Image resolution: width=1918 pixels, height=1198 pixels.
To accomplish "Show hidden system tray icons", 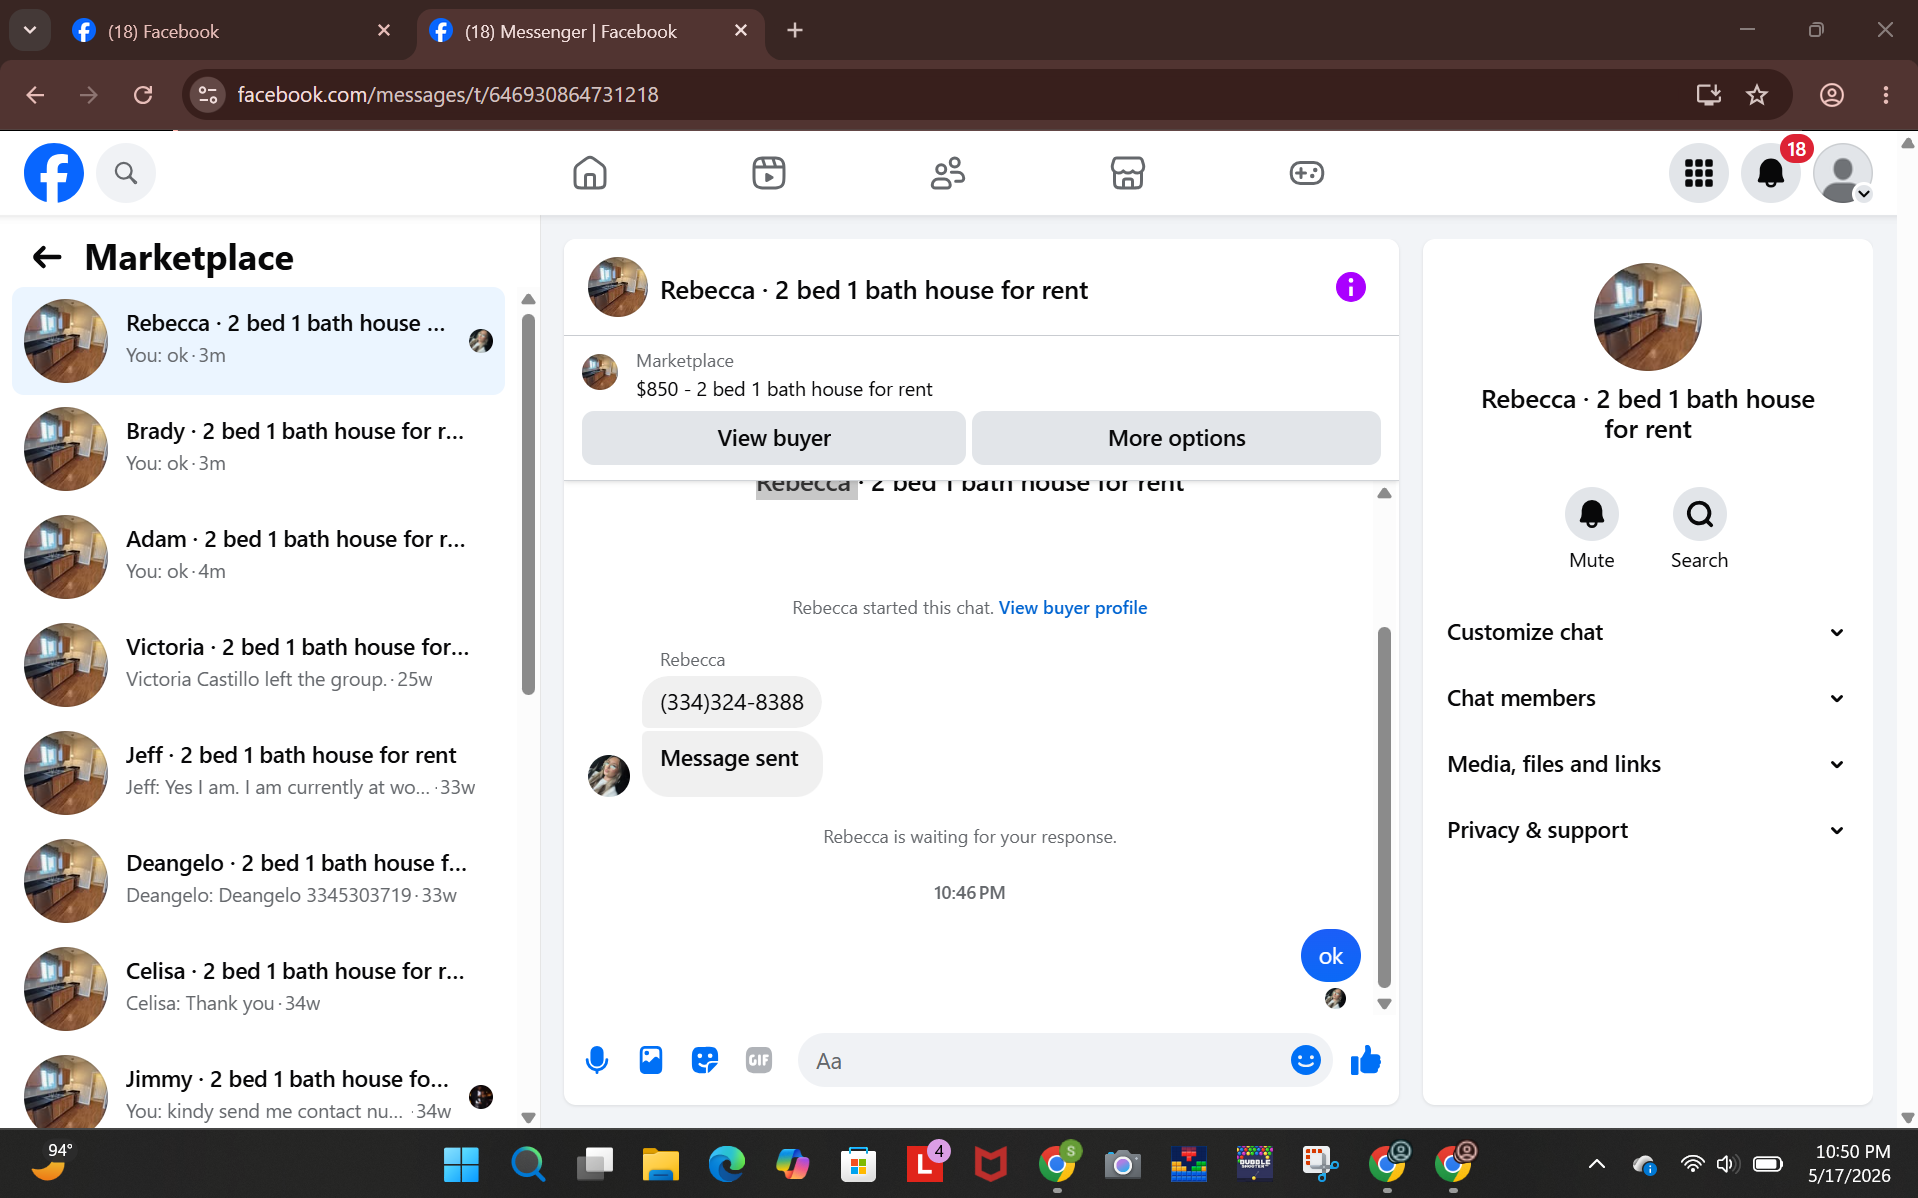I will 1597,1164.
